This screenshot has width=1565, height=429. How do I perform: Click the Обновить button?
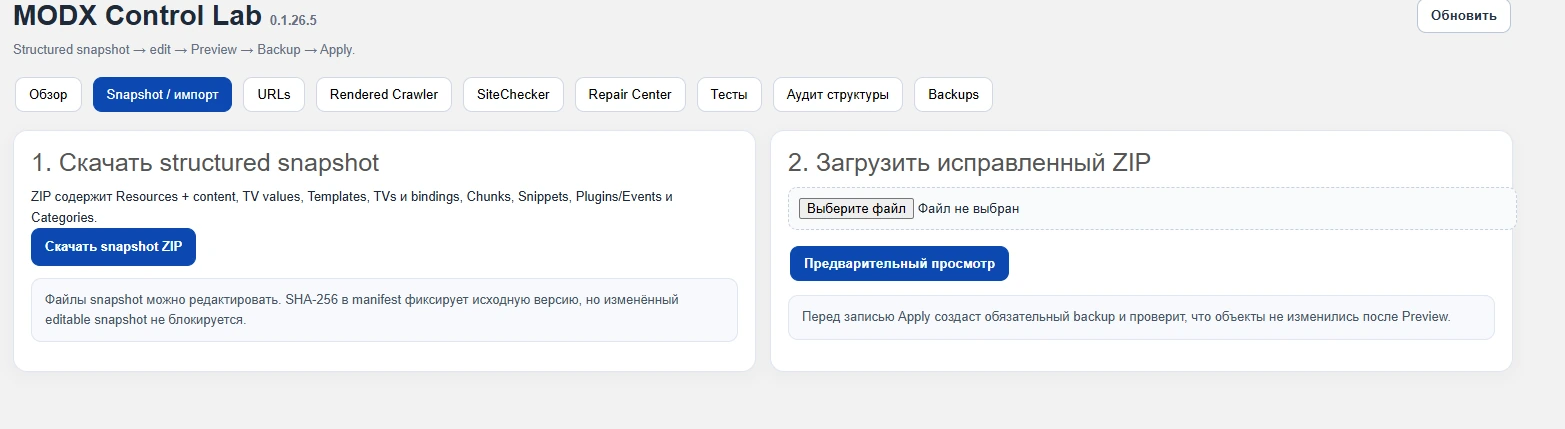1463,16
